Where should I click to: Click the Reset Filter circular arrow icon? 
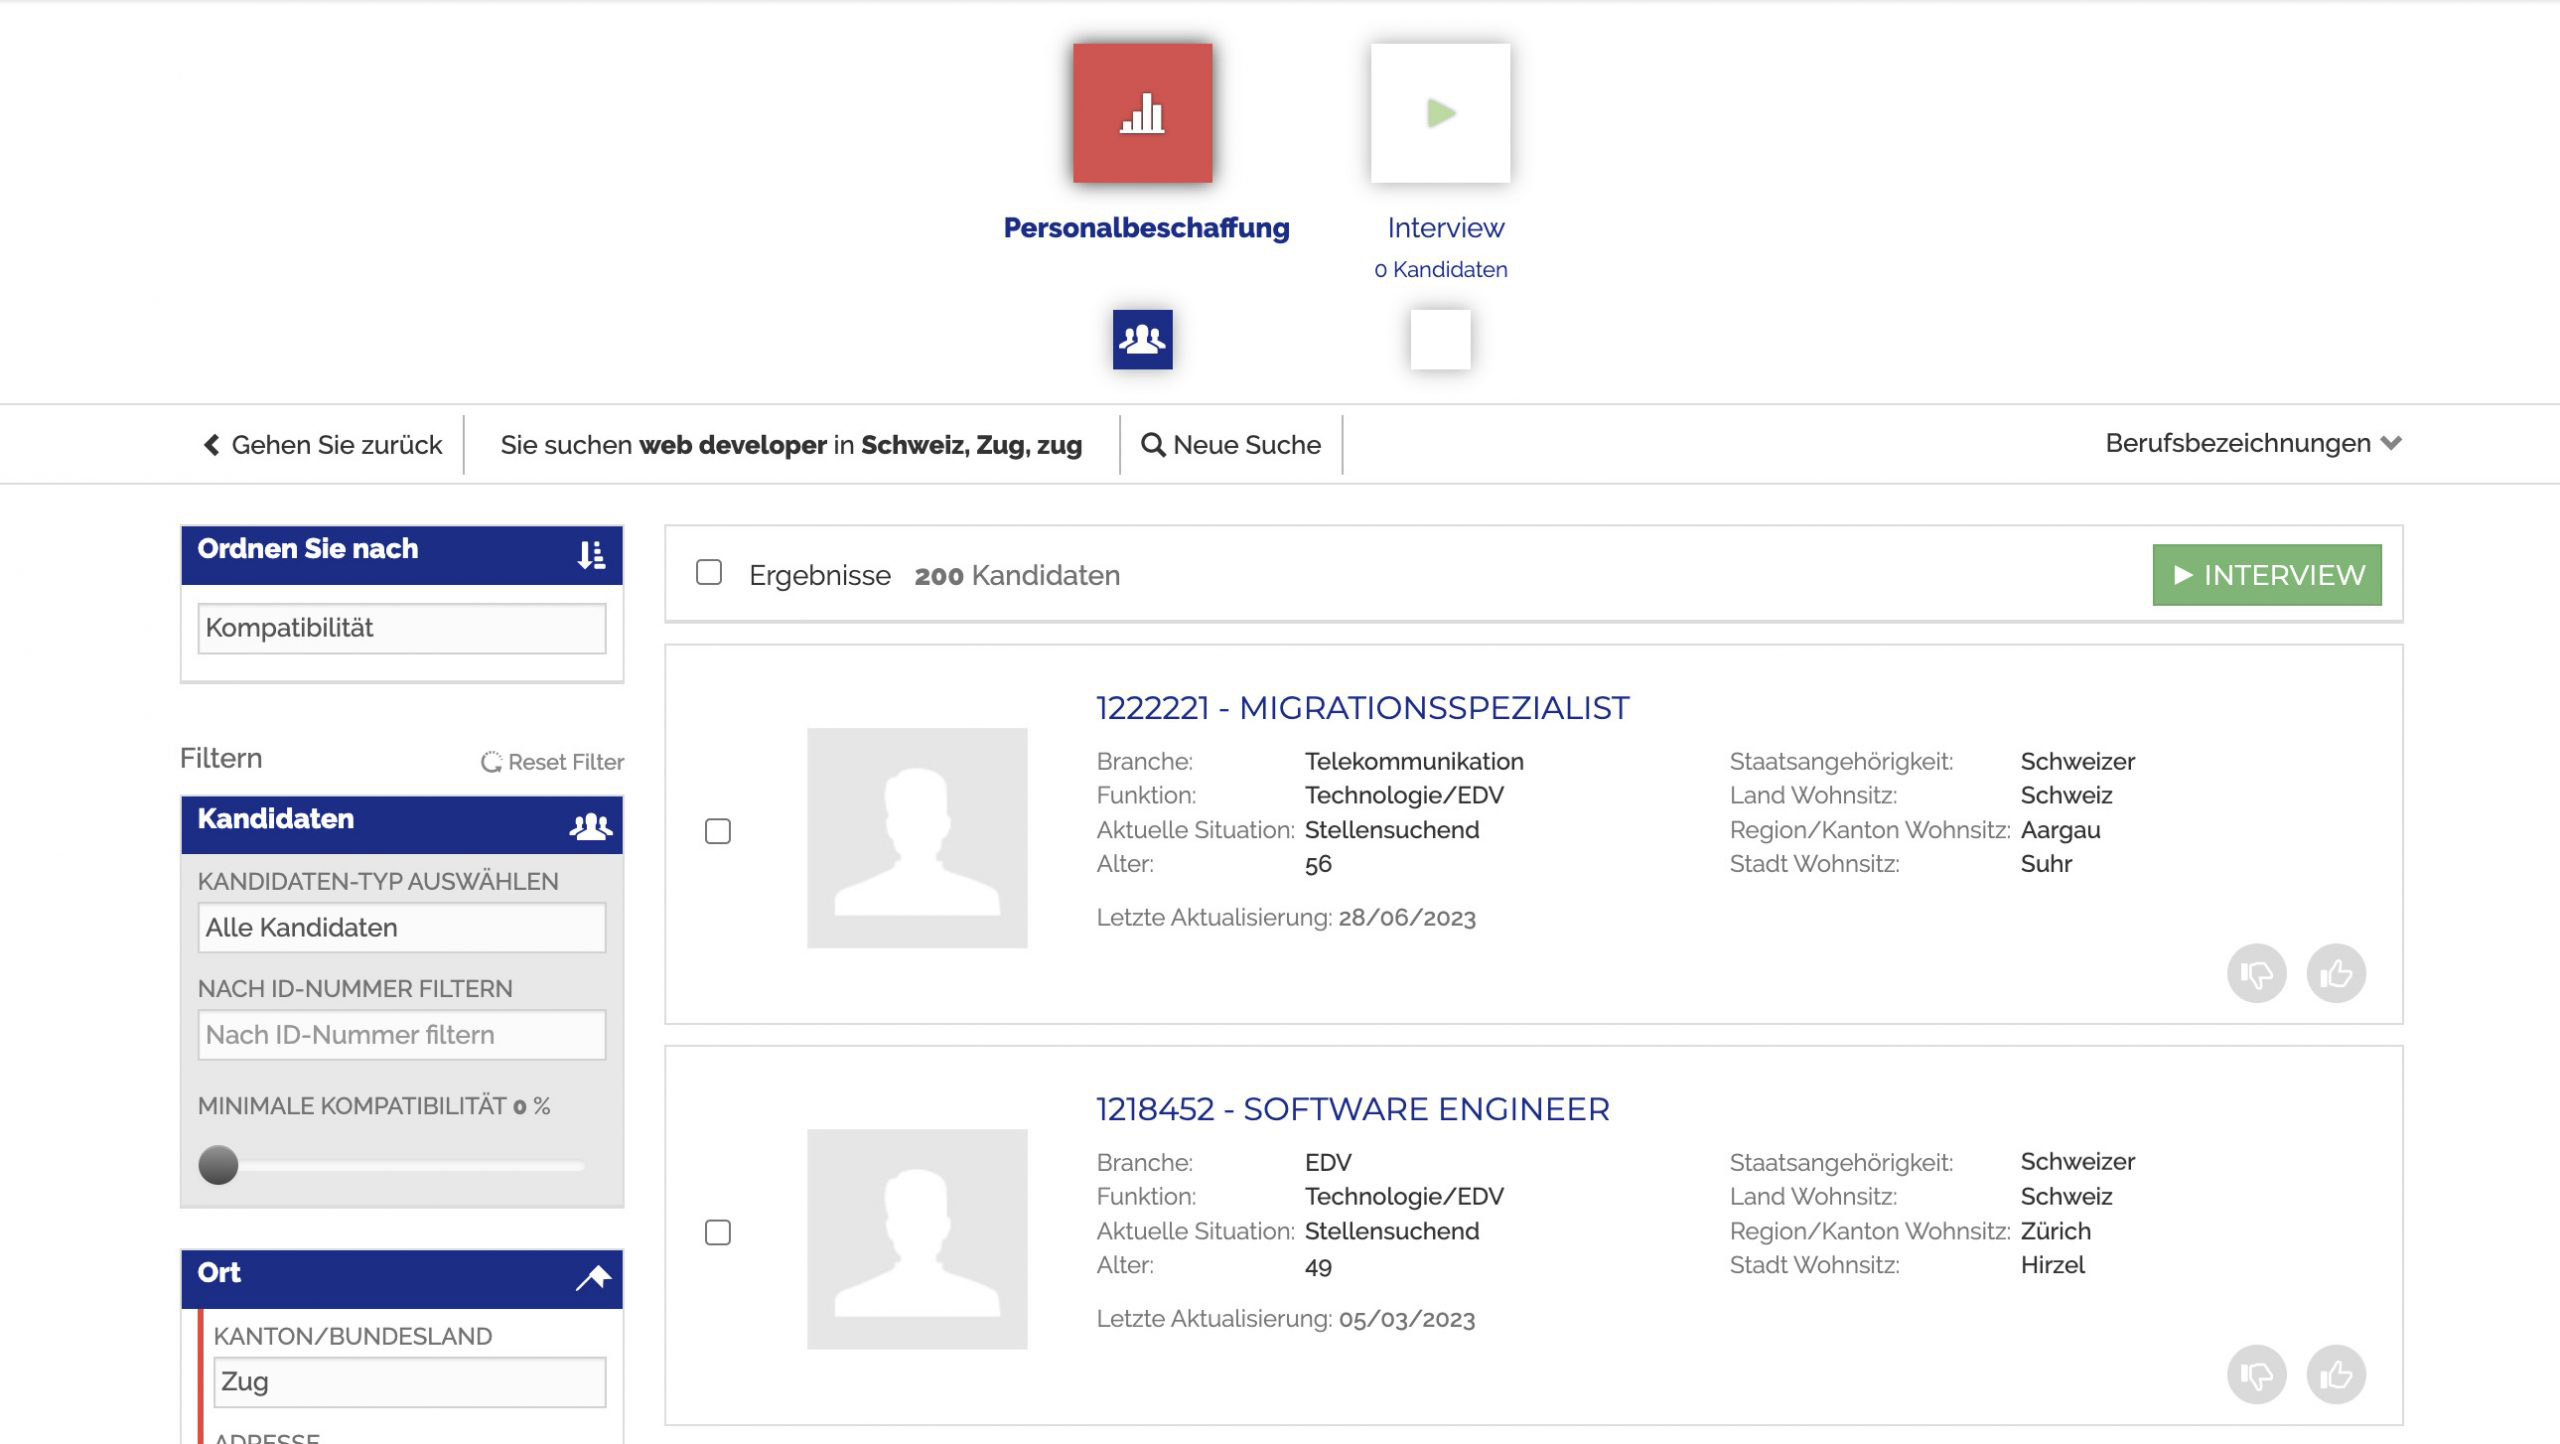(x=490, y=762)
